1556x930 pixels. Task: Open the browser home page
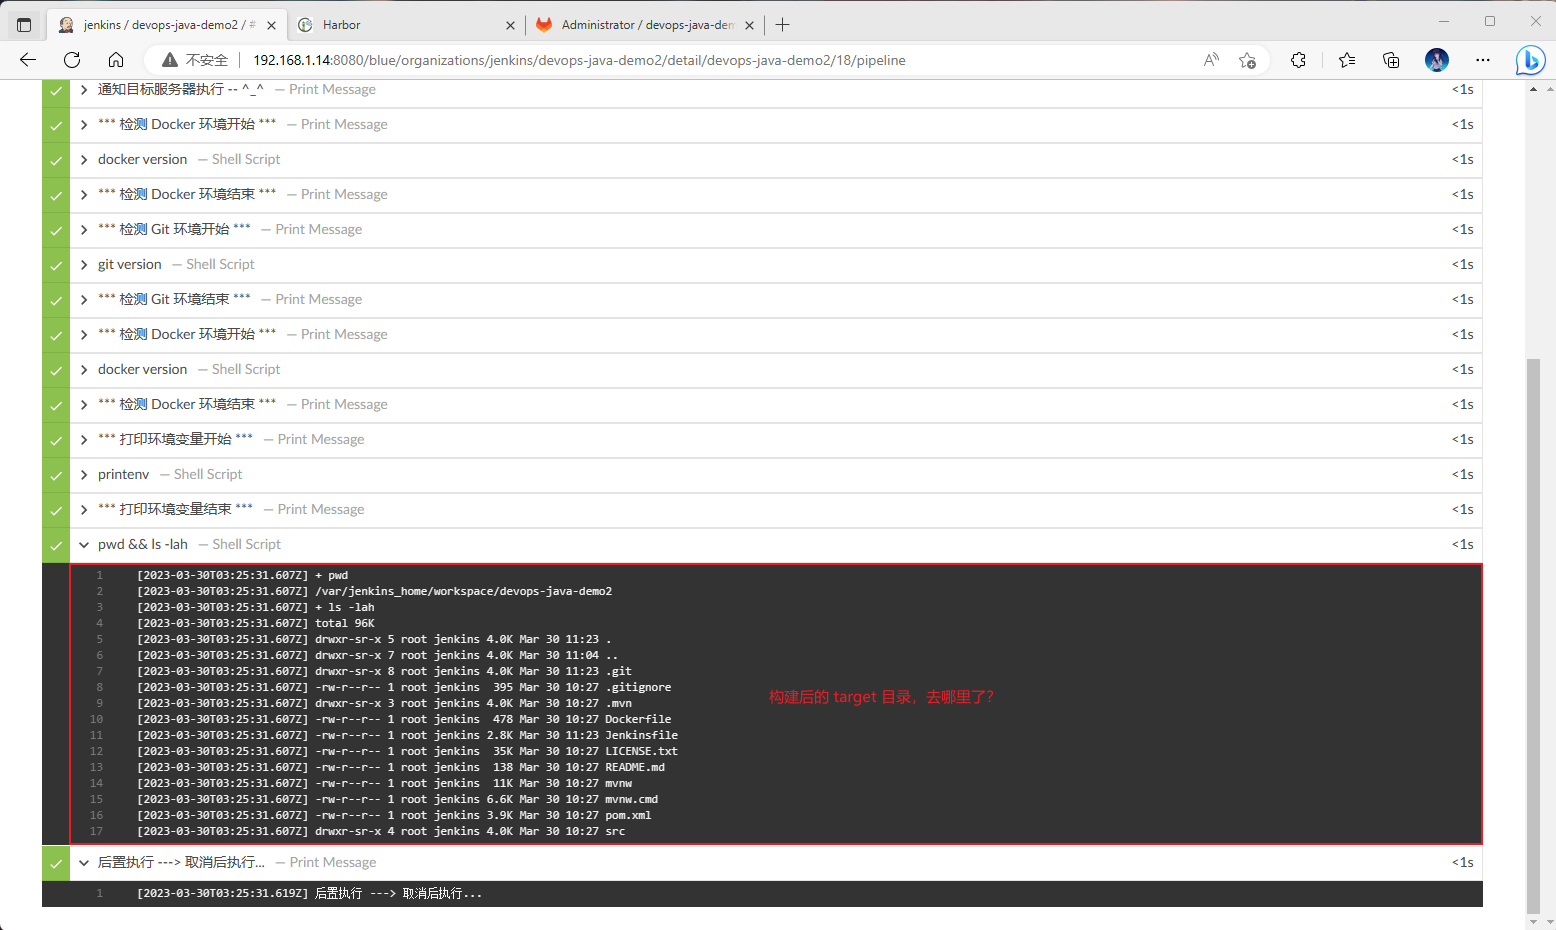(x=116, y=60)
